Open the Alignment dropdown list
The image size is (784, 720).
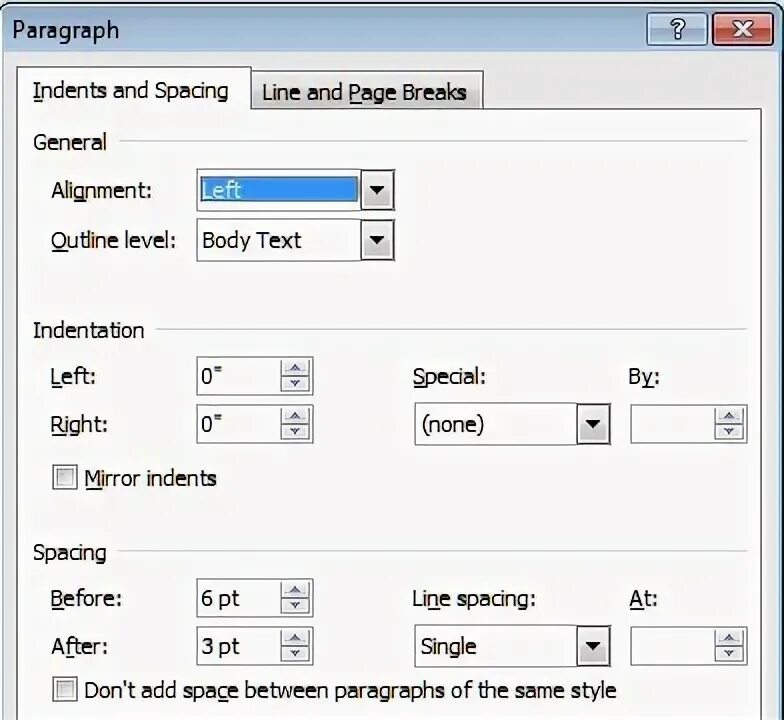(x=377, y=190)
